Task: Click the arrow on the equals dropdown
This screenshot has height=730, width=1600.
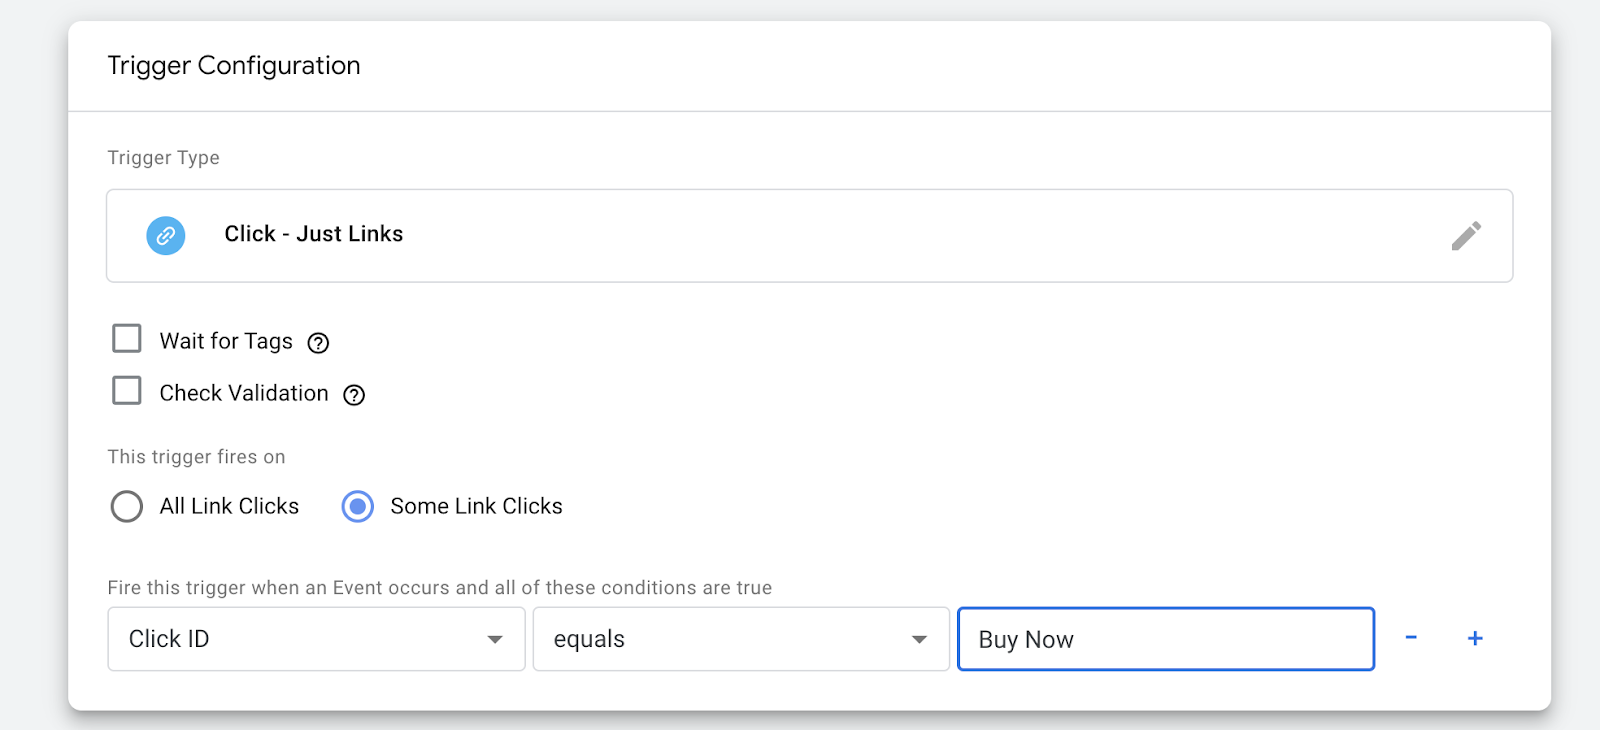Action: coord(919,640)
